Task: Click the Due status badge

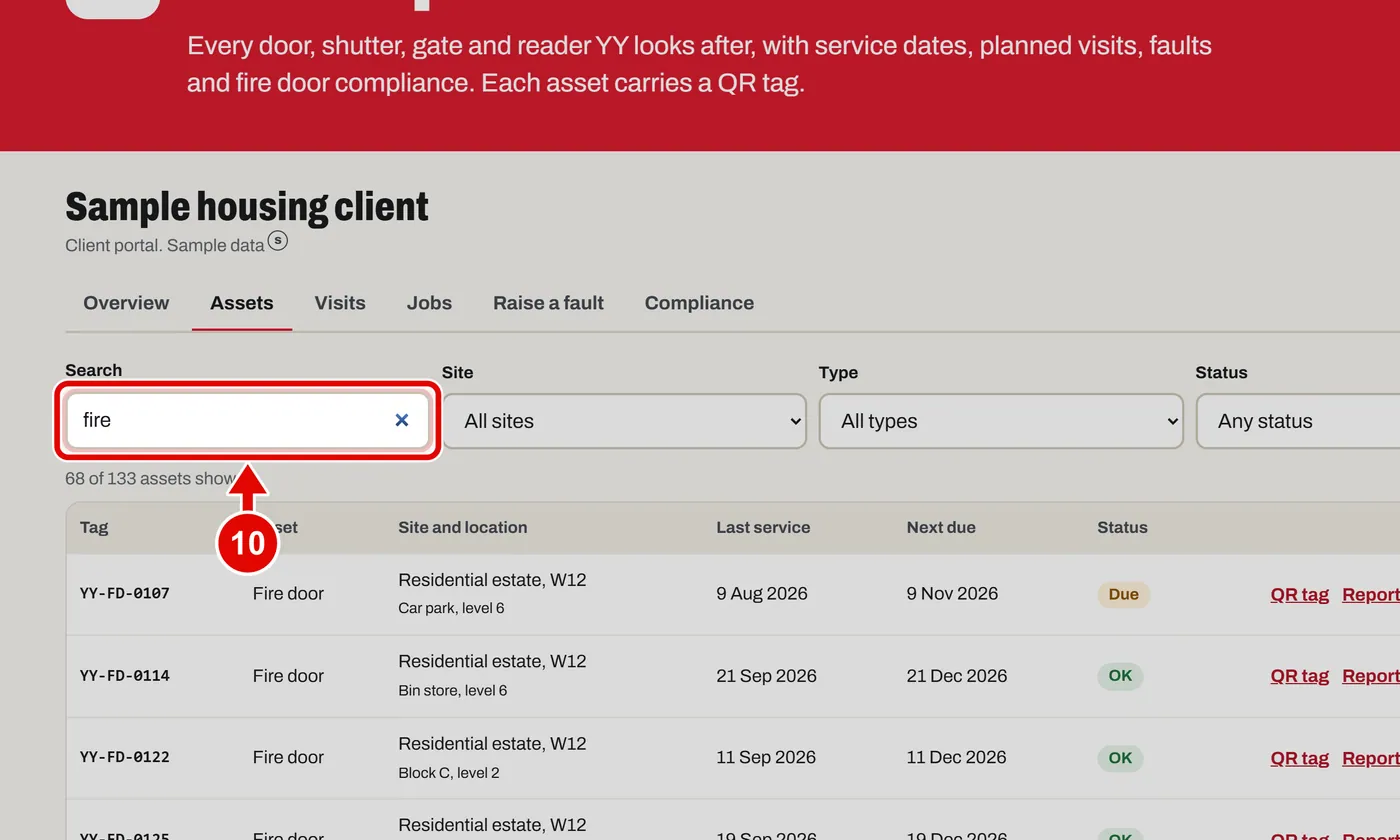Action: [x=1124, y=594]
